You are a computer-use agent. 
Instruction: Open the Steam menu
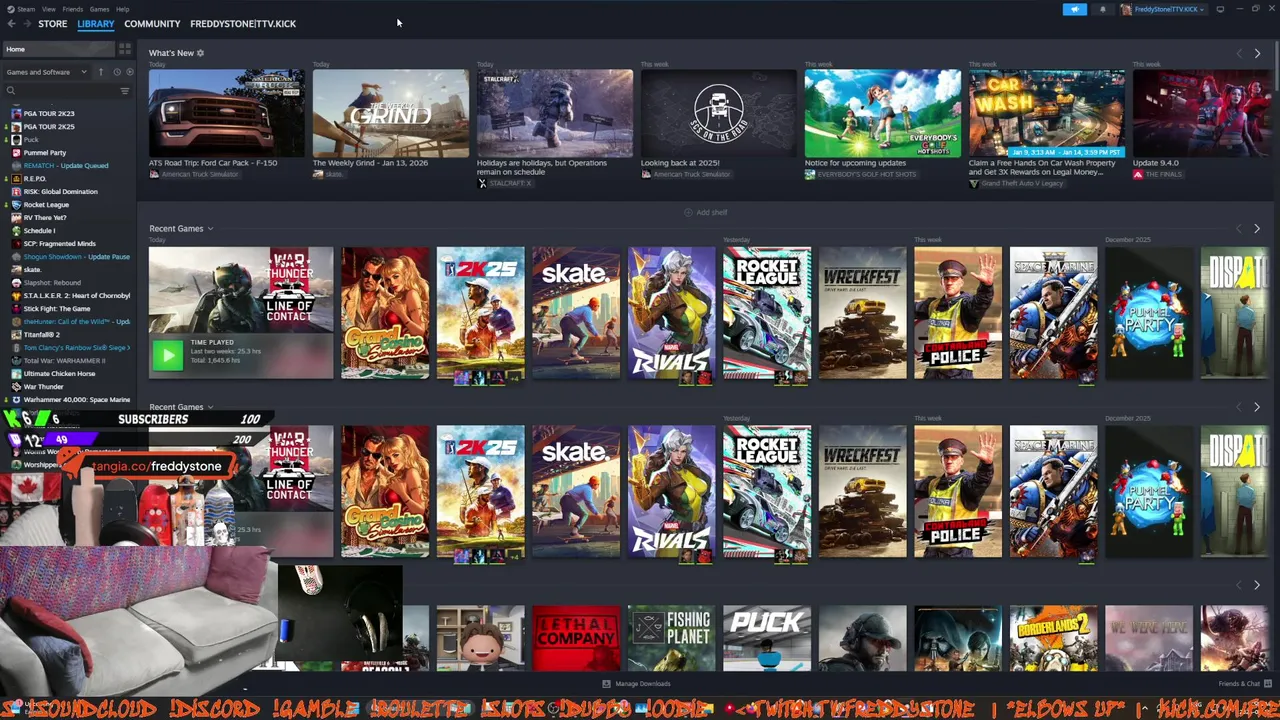26,9
